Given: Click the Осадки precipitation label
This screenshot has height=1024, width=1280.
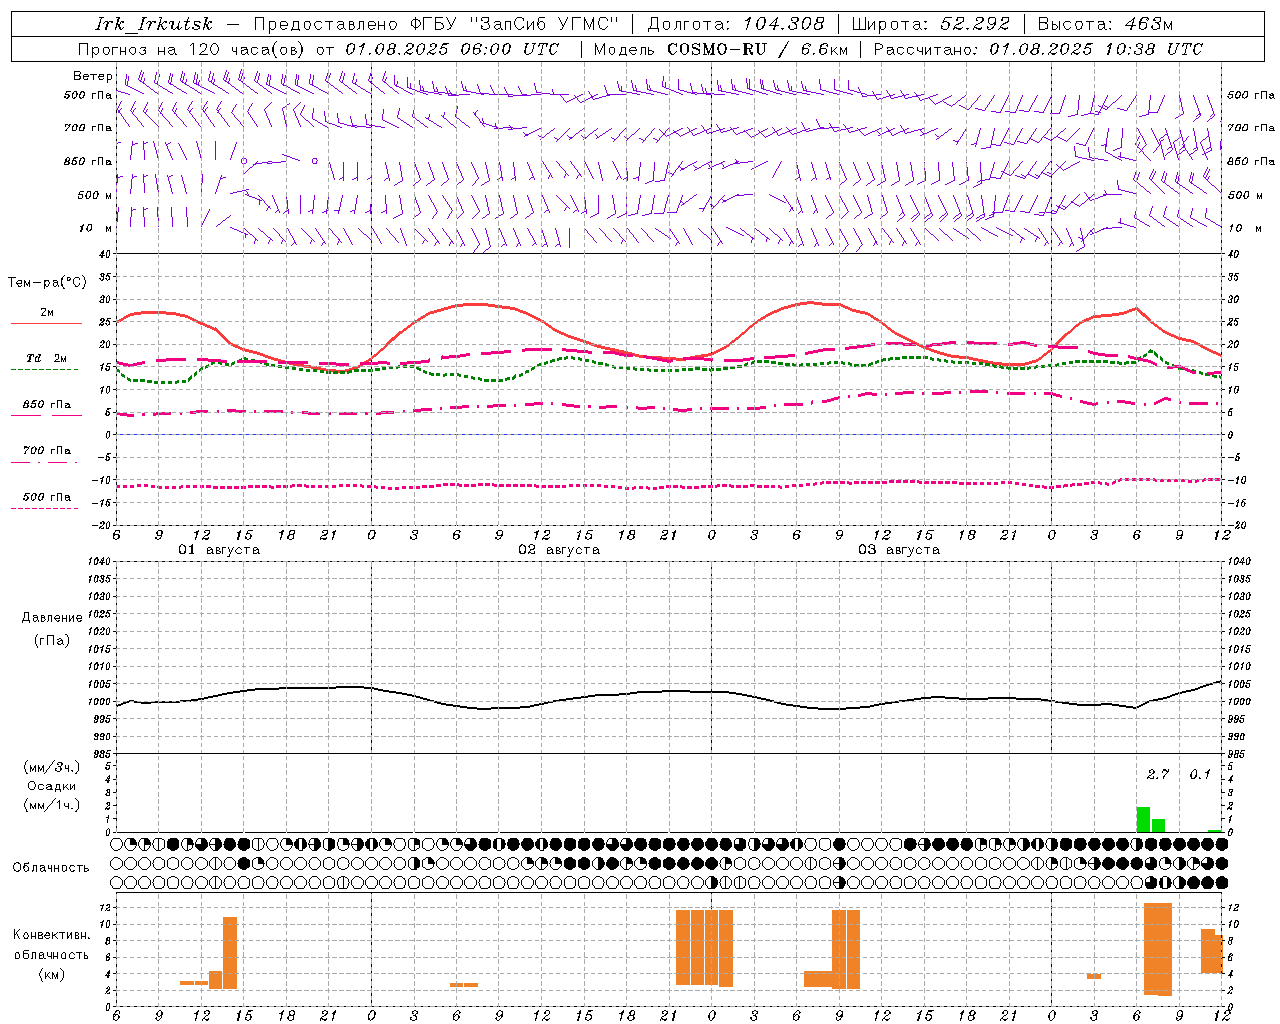Looking at the screenshot, I should coord(52,786).
